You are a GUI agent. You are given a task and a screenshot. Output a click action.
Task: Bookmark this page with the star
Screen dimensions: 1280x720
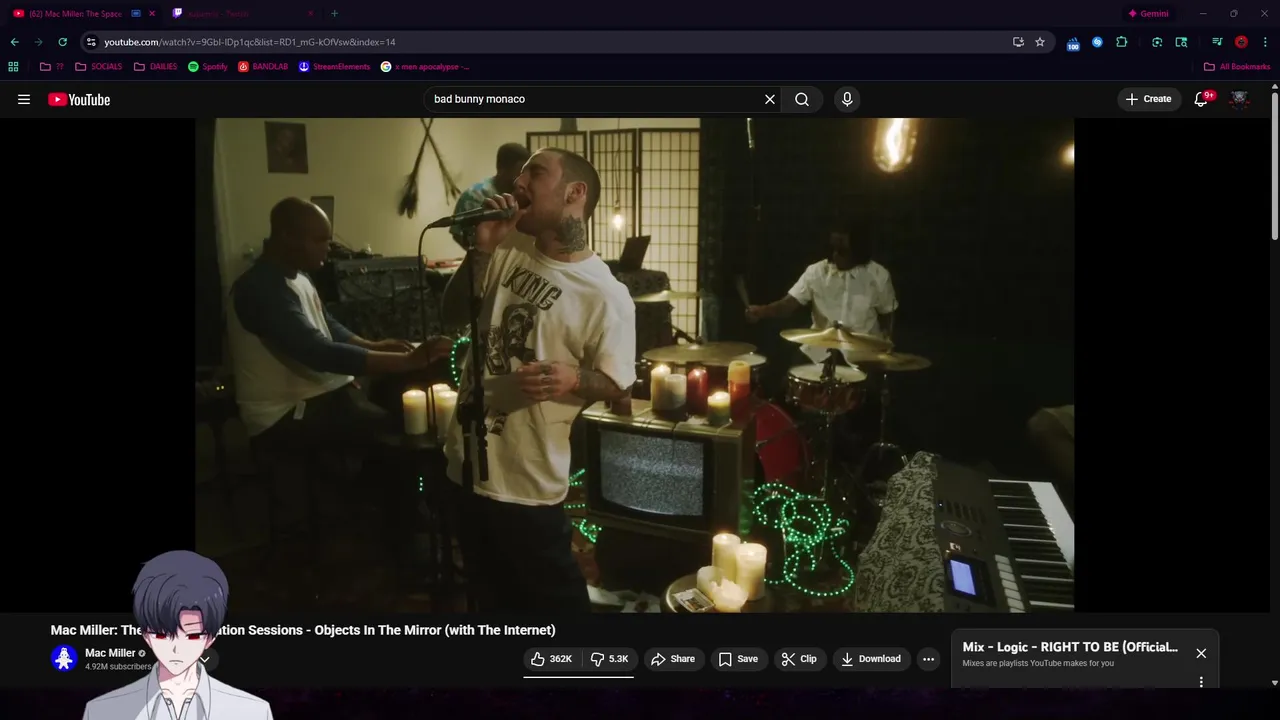pos(1040,42)
